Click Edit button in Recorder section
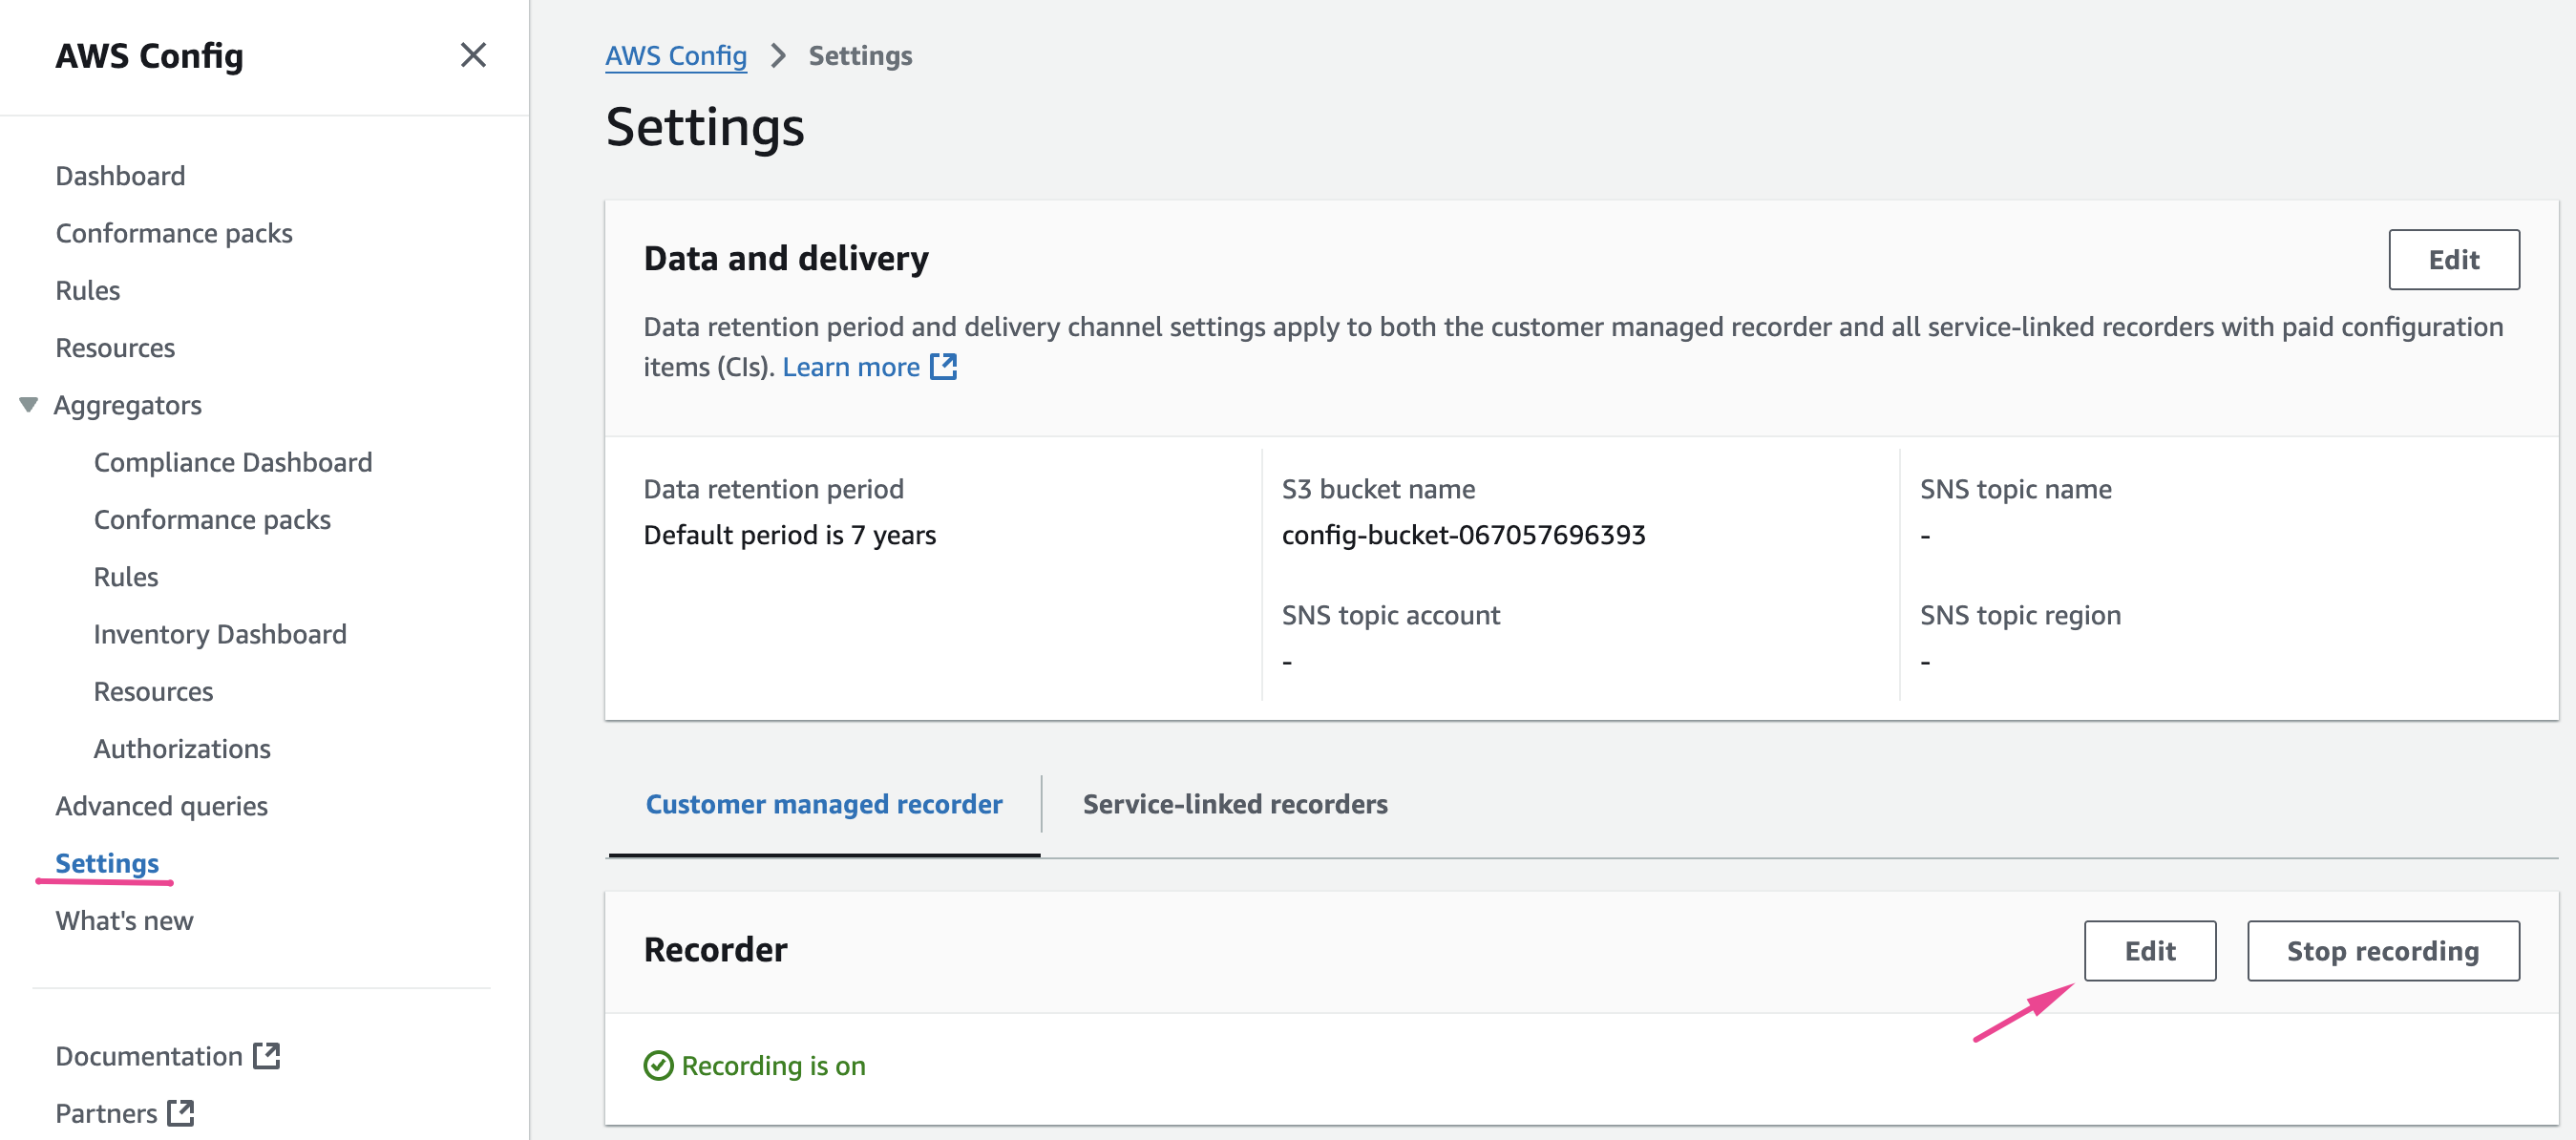2576x1140 pixels. pyautogui.click(x=2149, y=951)
